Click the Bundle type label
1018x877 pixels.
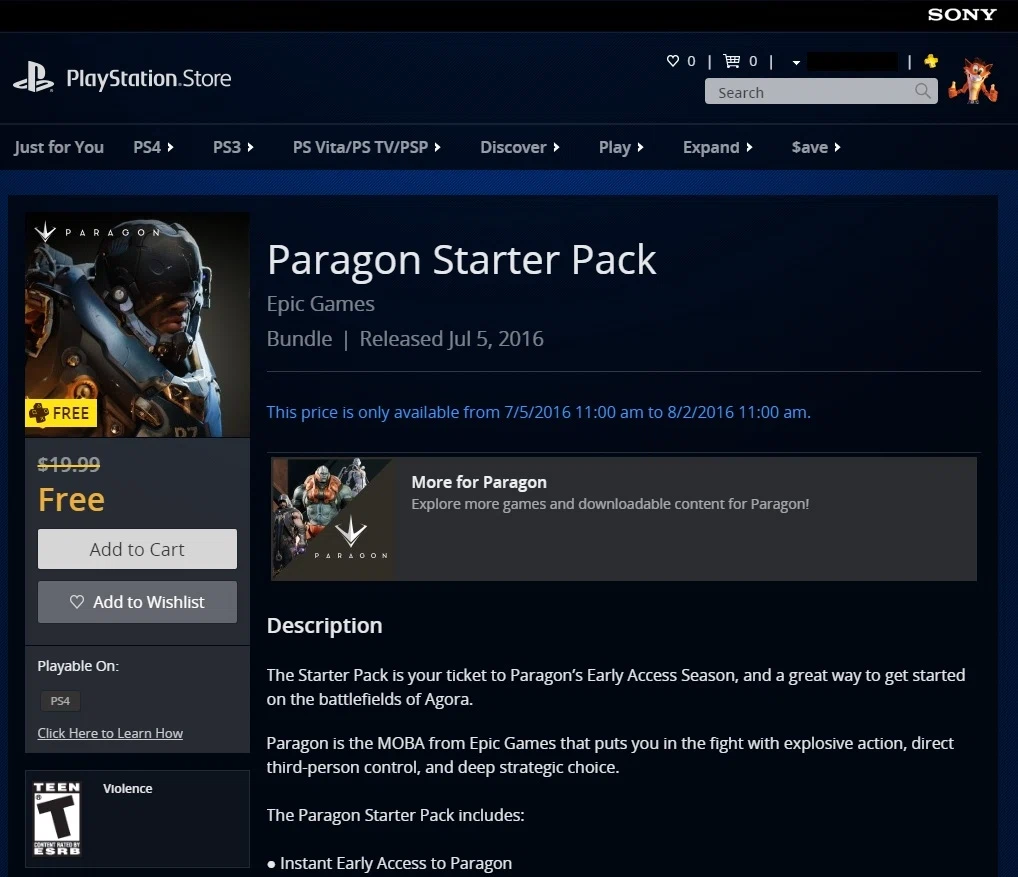pyautogui.click(x=299, y=339)
